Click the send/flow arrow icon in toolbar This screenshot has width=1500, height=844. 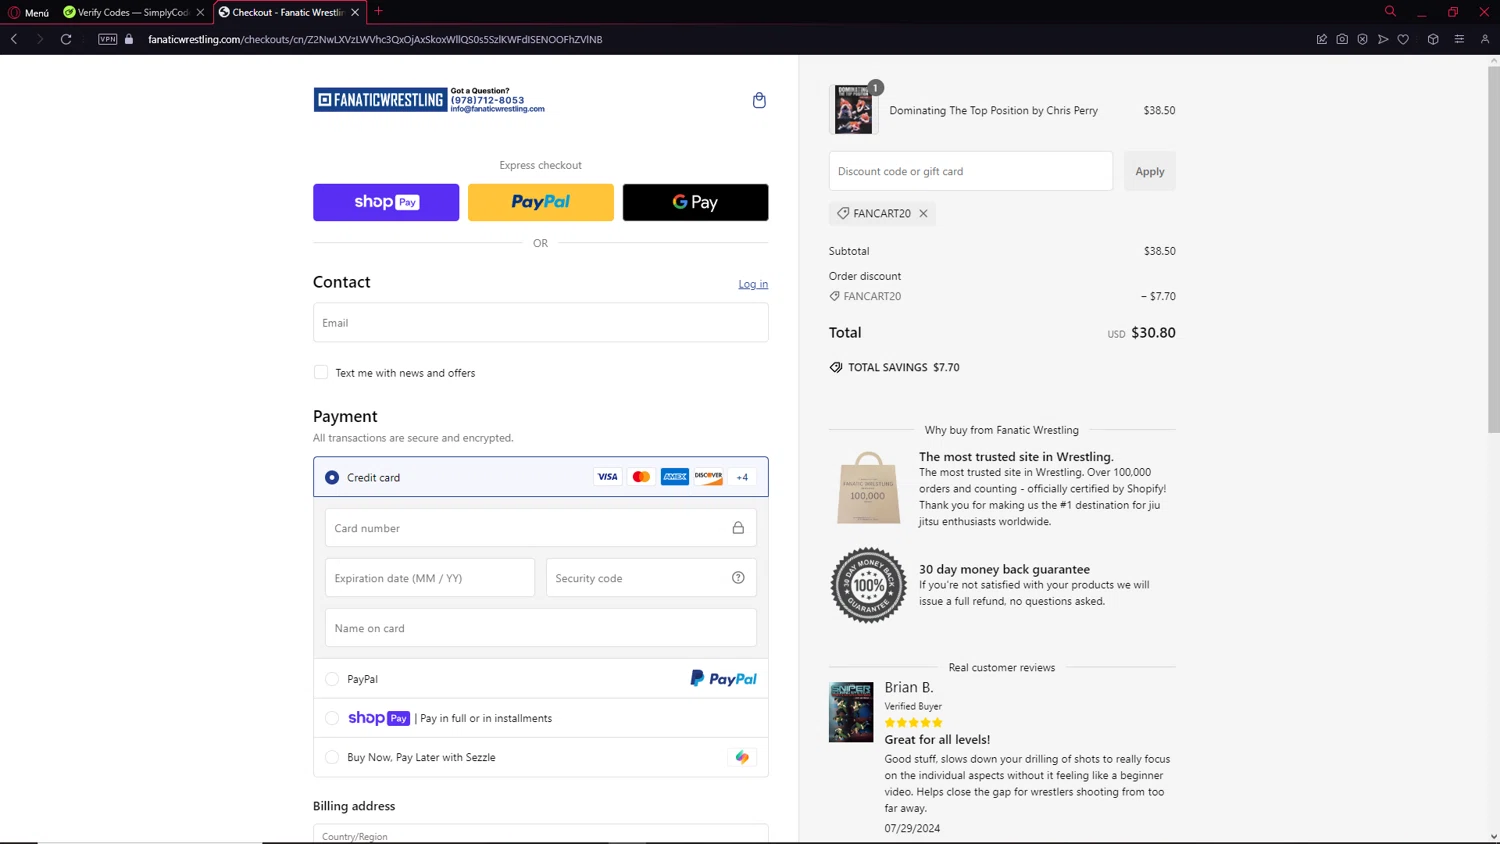point(1383,39)
